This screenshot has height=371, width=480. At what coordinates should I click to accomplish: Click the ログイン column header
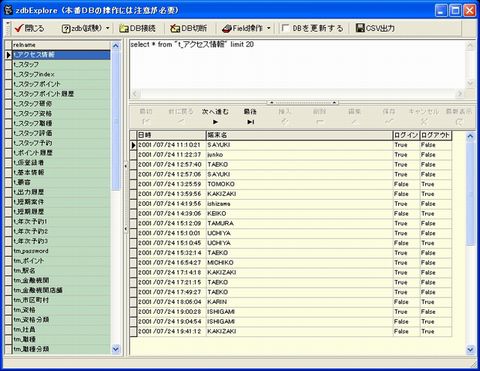click(406, 135)
